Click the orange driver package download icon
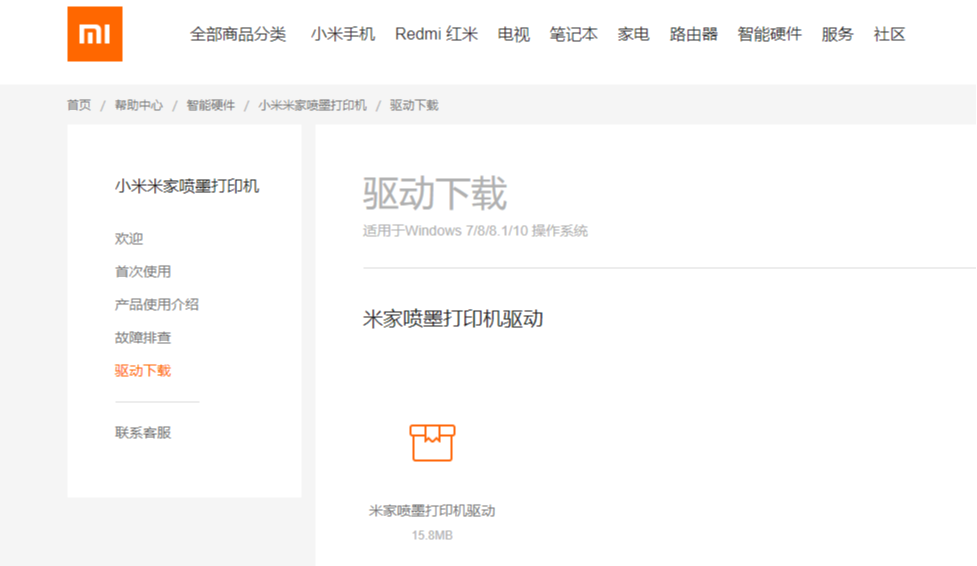Image resolution: width=977 pixels, height=566 pixels. point(432,443)
